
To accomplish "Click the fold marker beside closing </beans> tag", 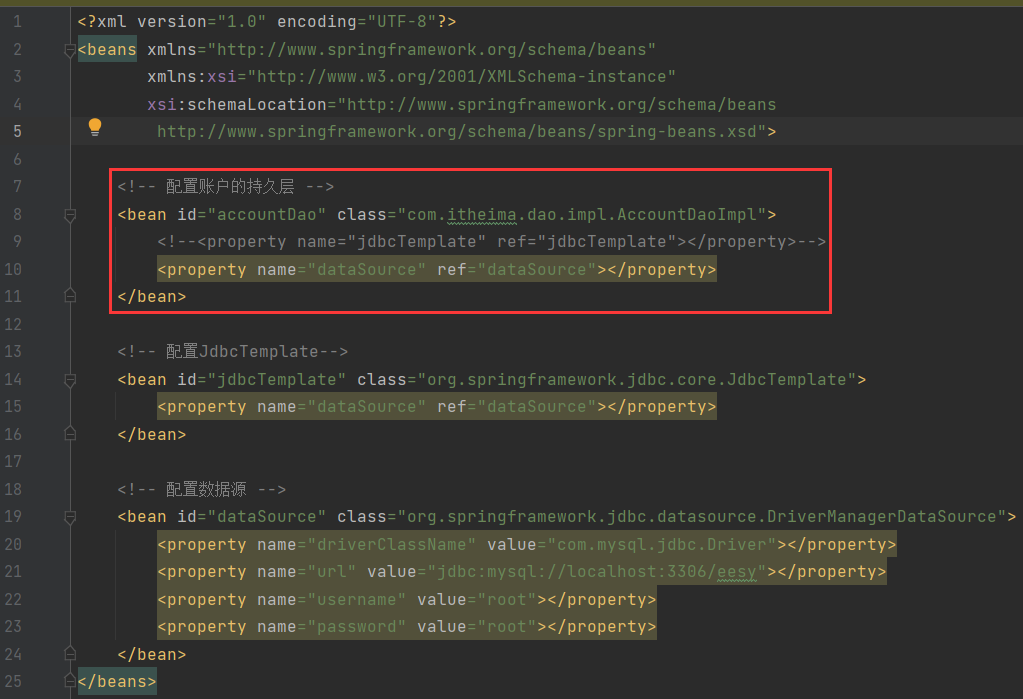I will [x=69, y=680].
